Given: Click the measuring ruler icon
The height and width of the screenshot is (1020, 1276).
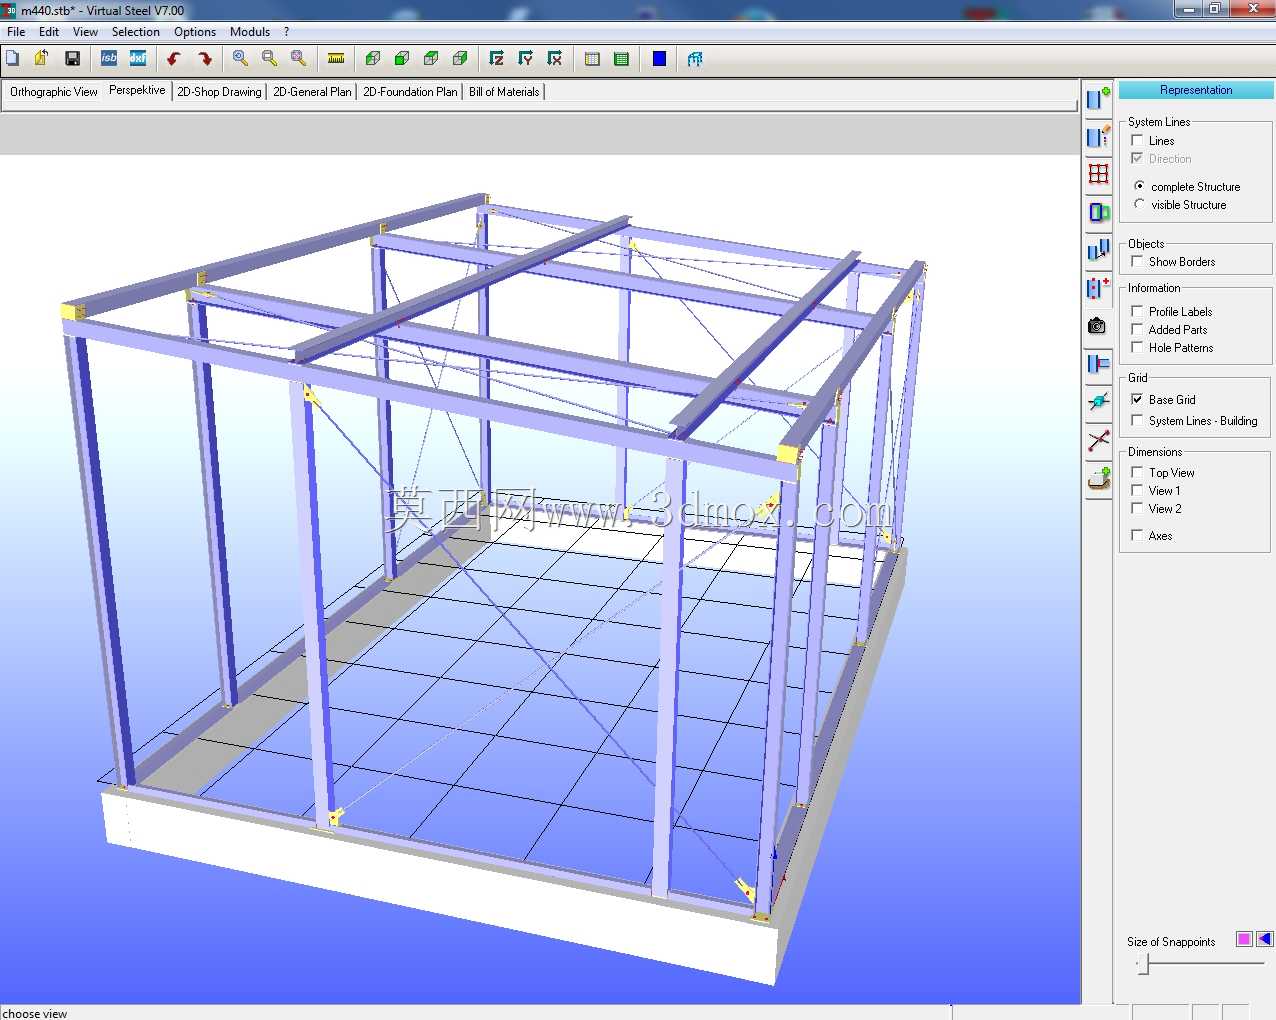Looking at the screenshot, I should (336, 59).
